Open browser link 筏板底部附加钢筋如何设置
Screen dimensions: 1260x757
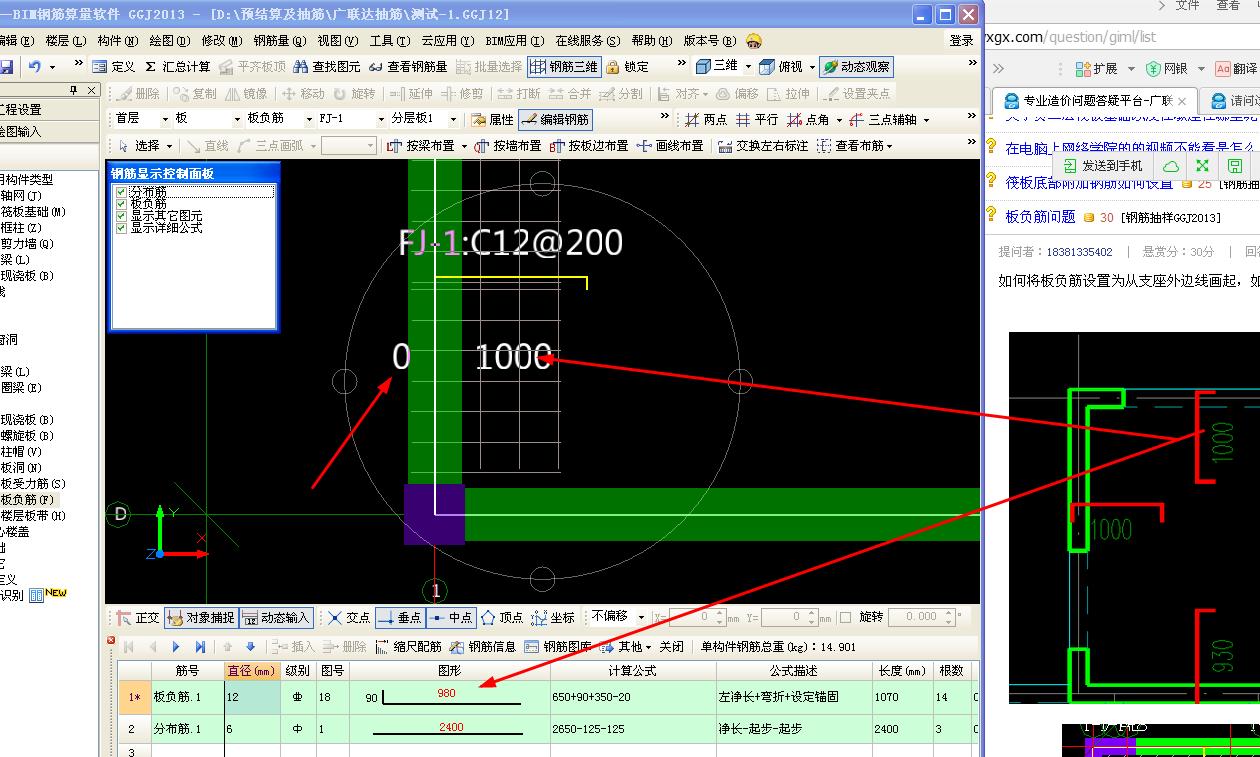[1089, 183]
